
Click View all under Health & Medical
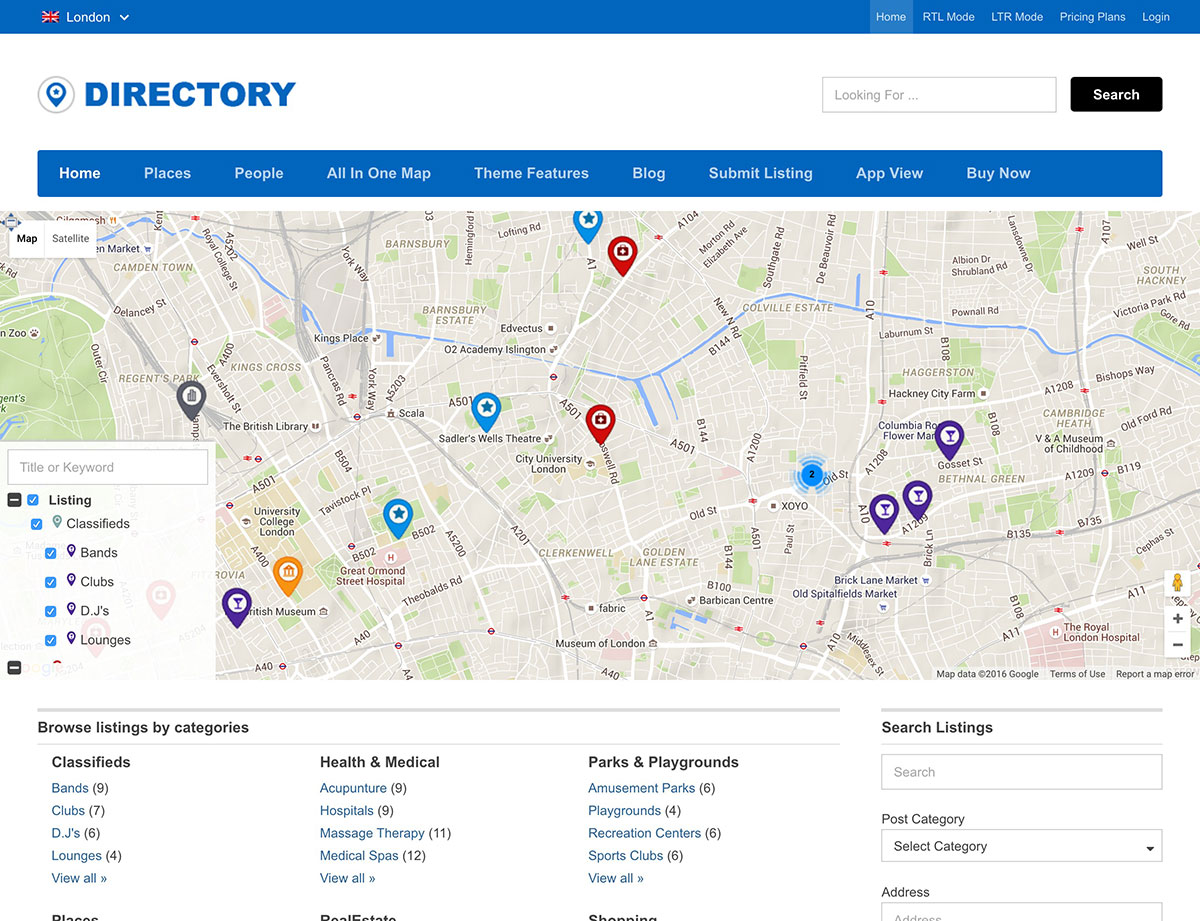[x=348, y=878]
